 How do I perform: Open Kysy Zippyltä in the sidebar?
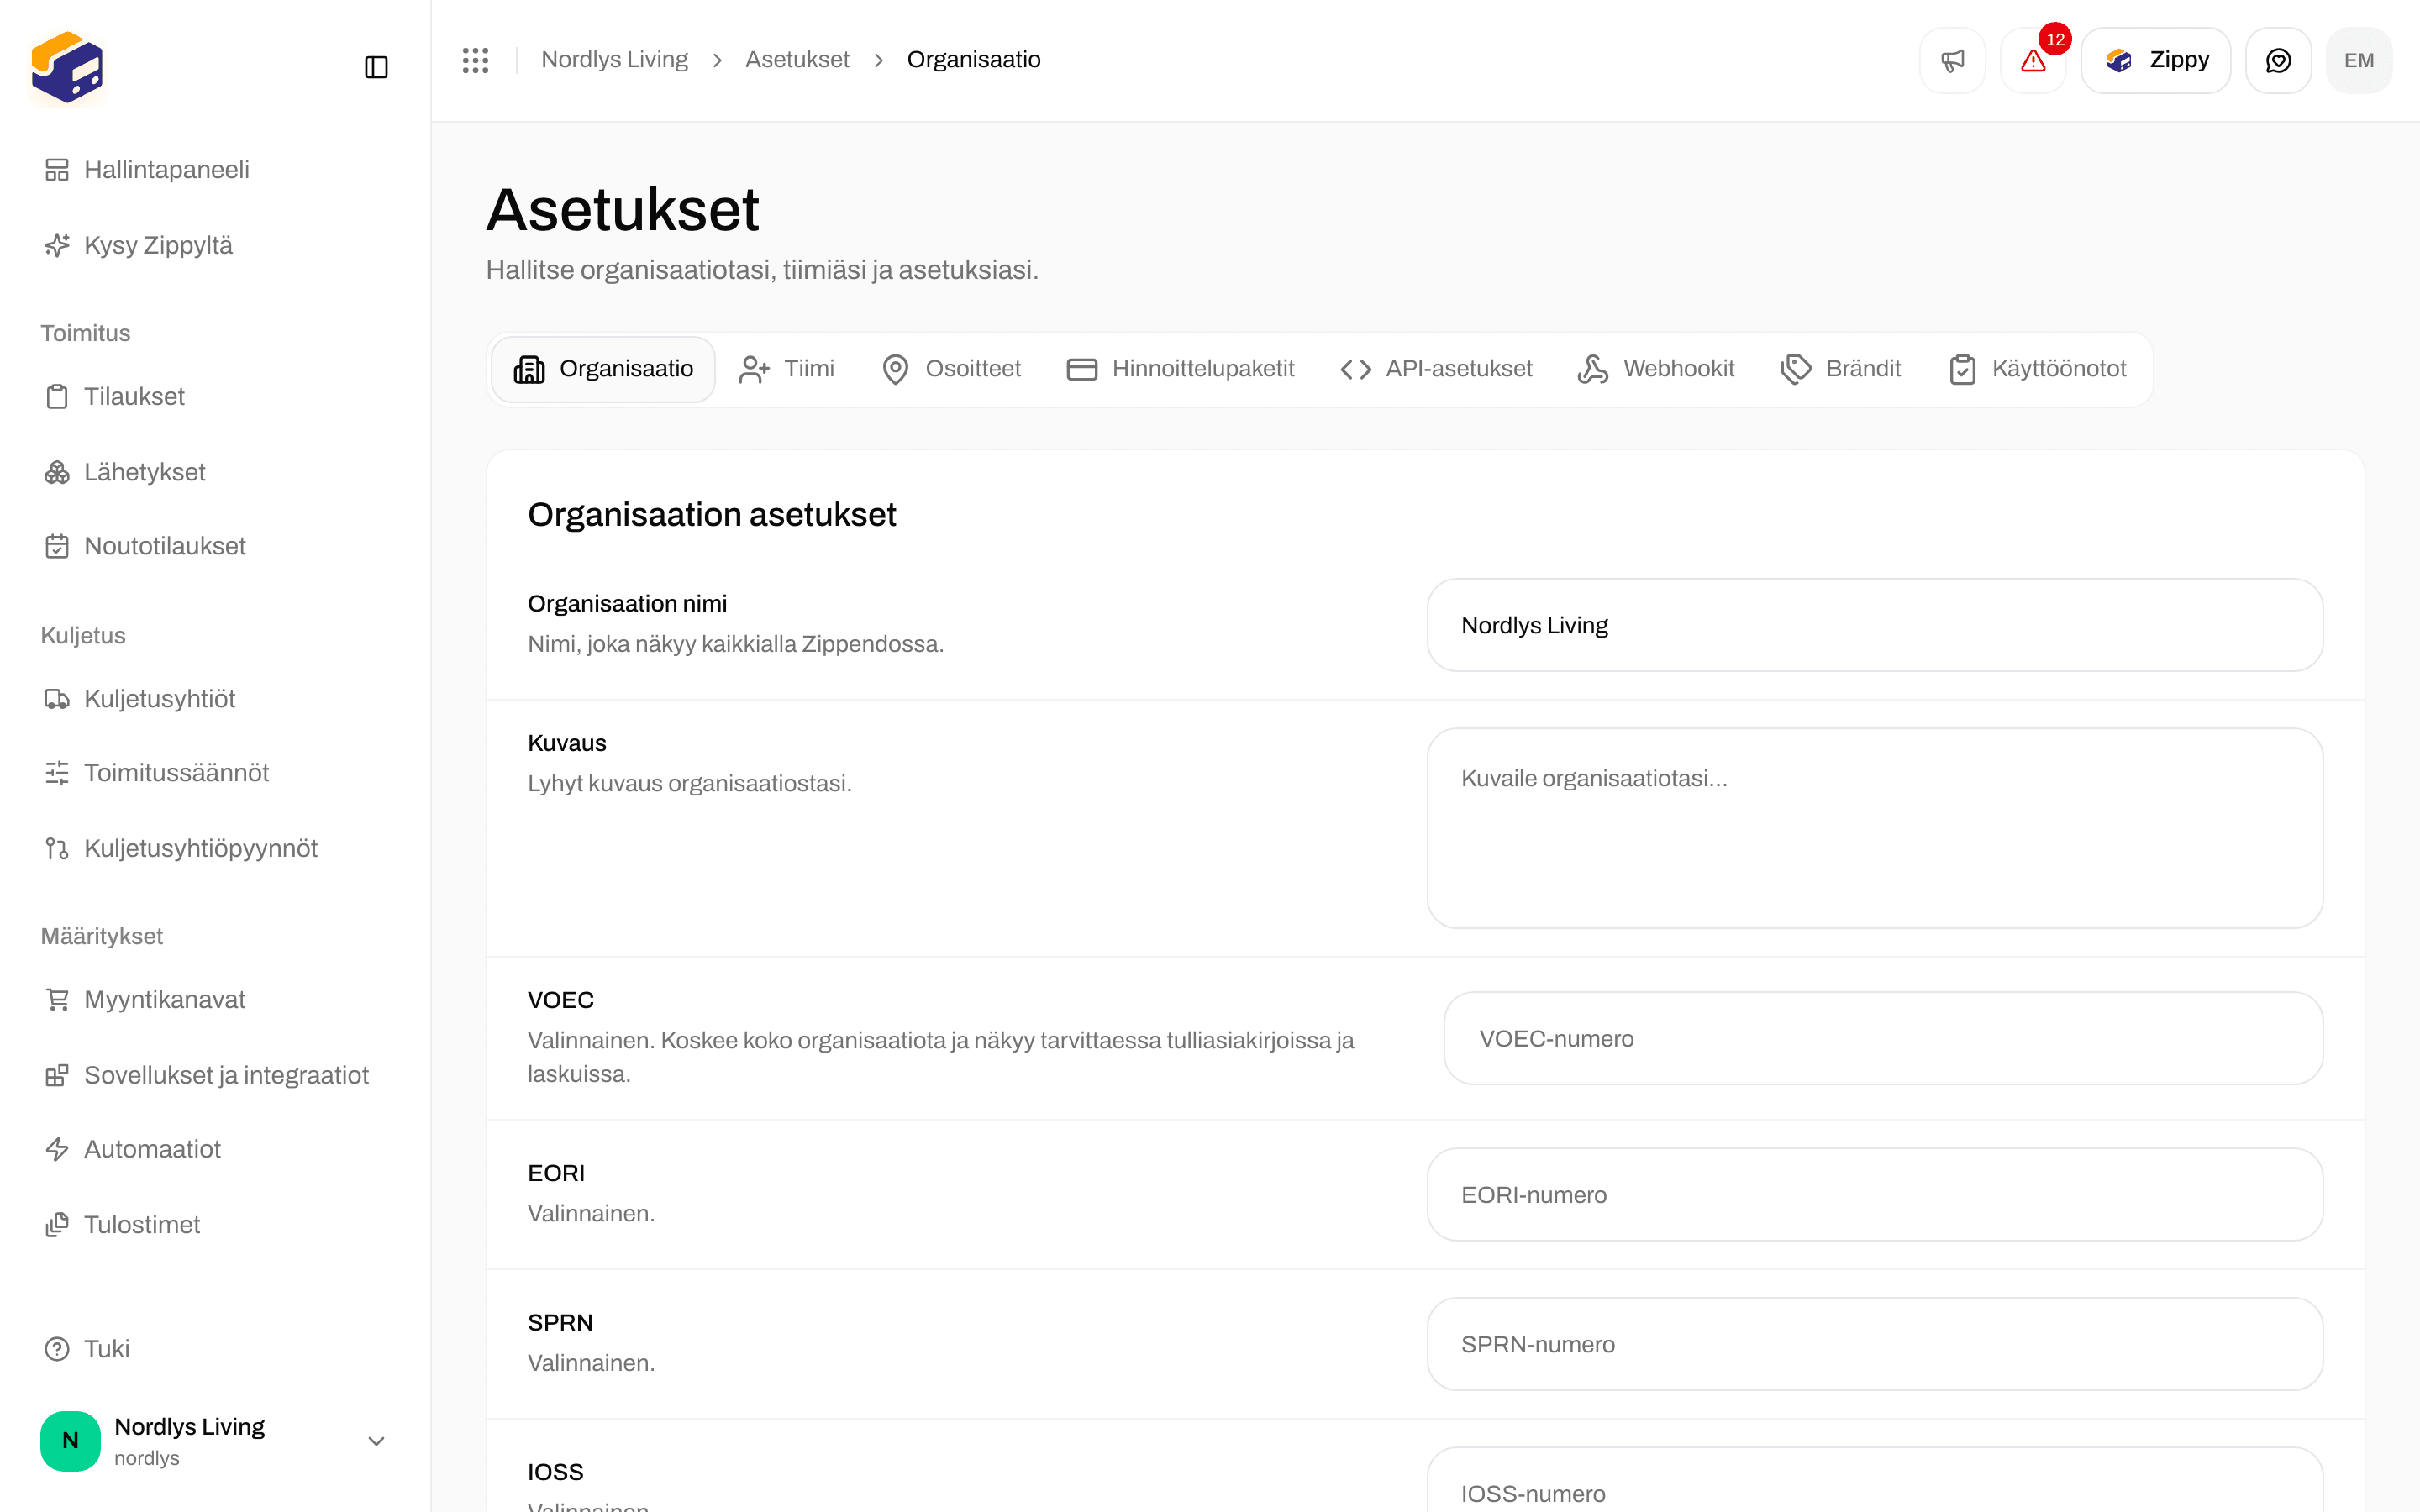click(215, 245)
